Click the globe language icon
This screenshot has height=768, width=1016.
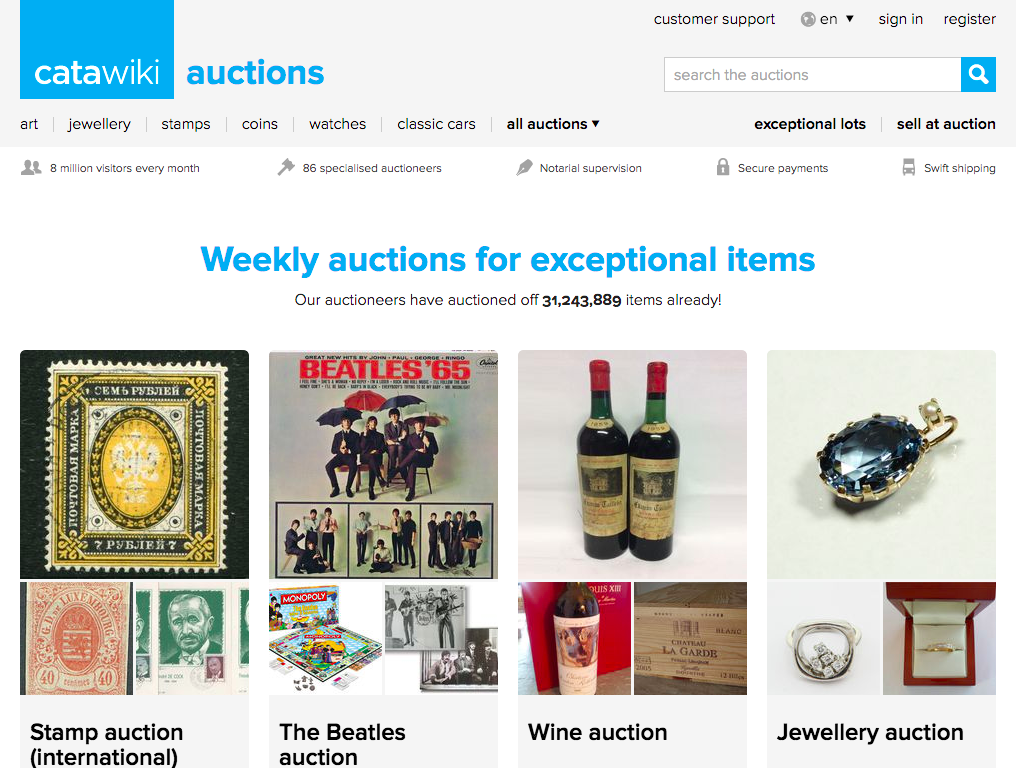coord(808,19)
